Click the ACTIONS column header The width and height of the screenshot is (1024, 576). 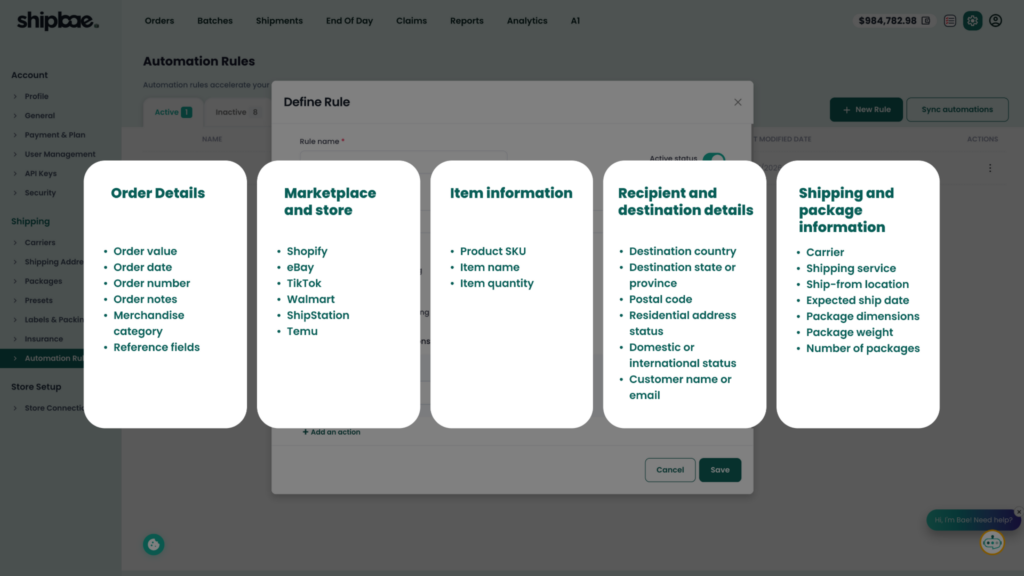click(x=982, y=139)
